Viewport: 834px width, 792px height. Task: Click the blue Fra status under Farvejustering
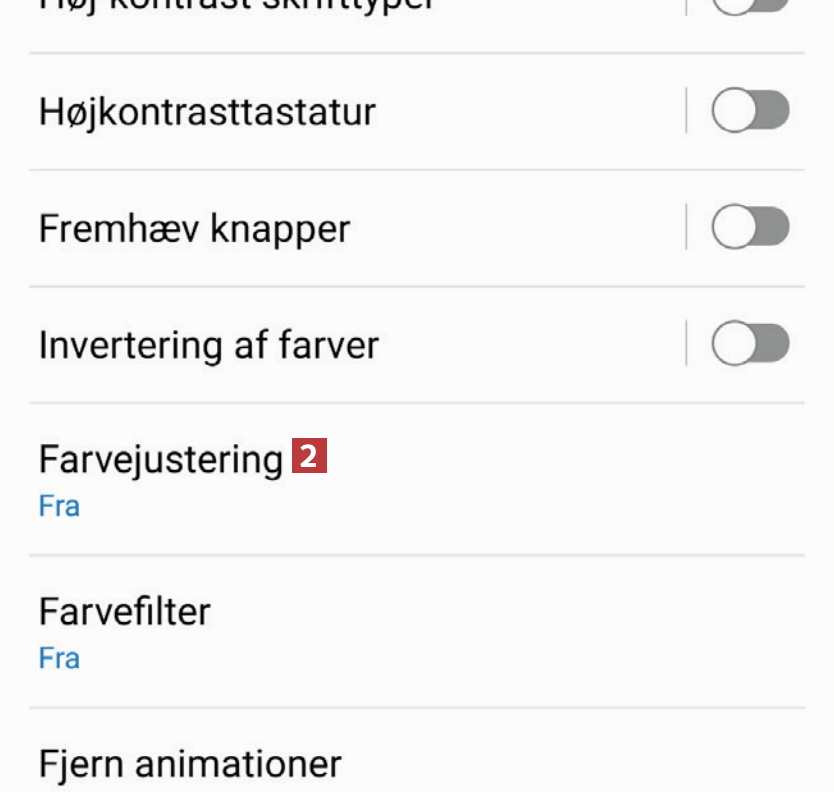coord(59,506)
